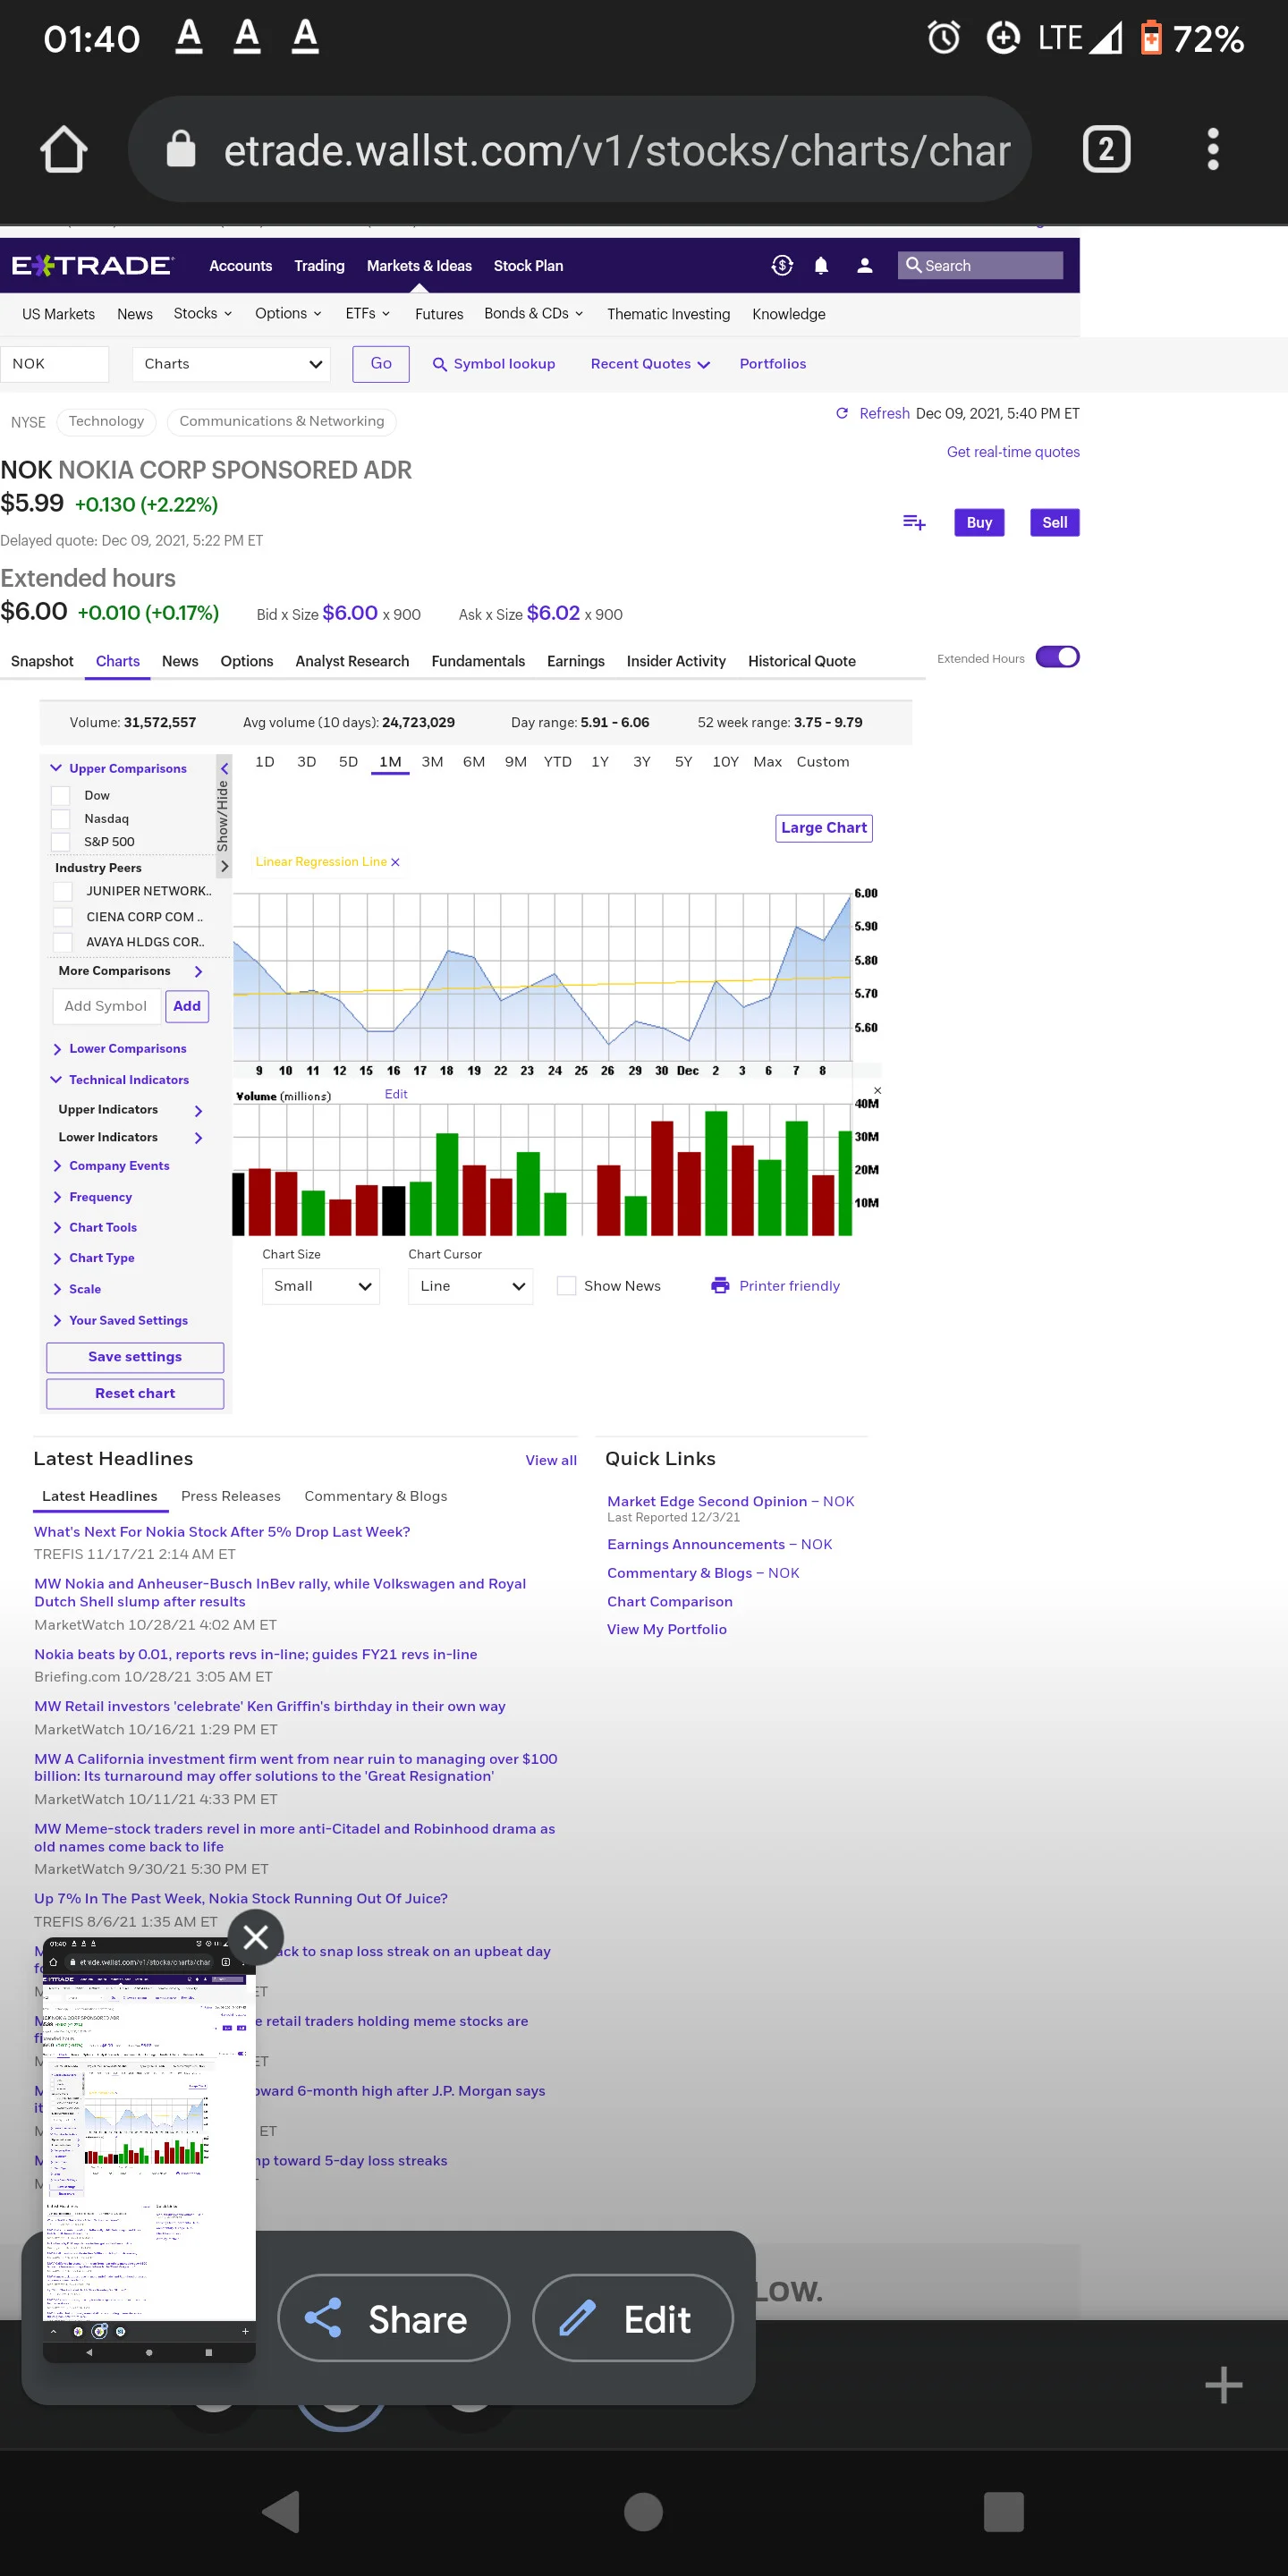Open the browser tab switcher showing 2
Image resolution: width=1288 pixels, height=2576 pixels.
point(1106,150)
